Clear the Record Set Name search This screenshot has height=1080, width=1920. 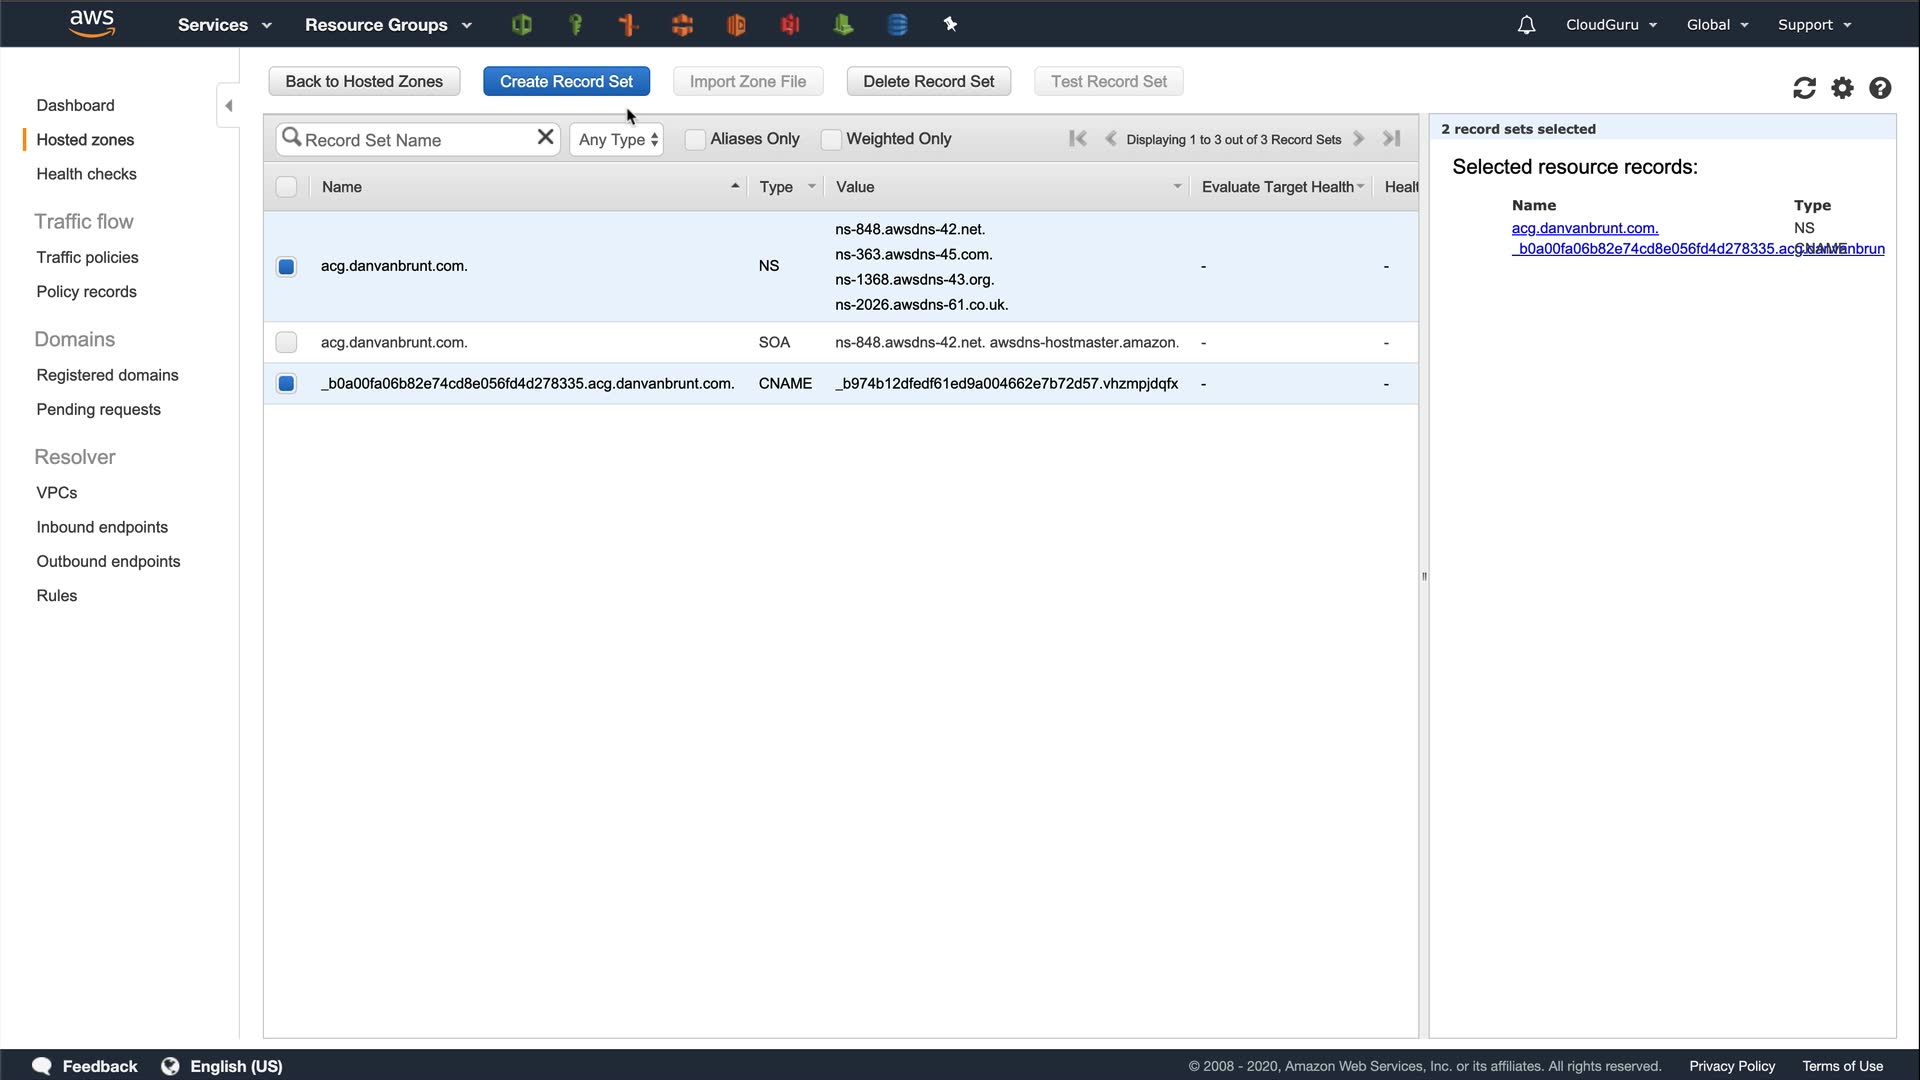(x=545, y=138)
